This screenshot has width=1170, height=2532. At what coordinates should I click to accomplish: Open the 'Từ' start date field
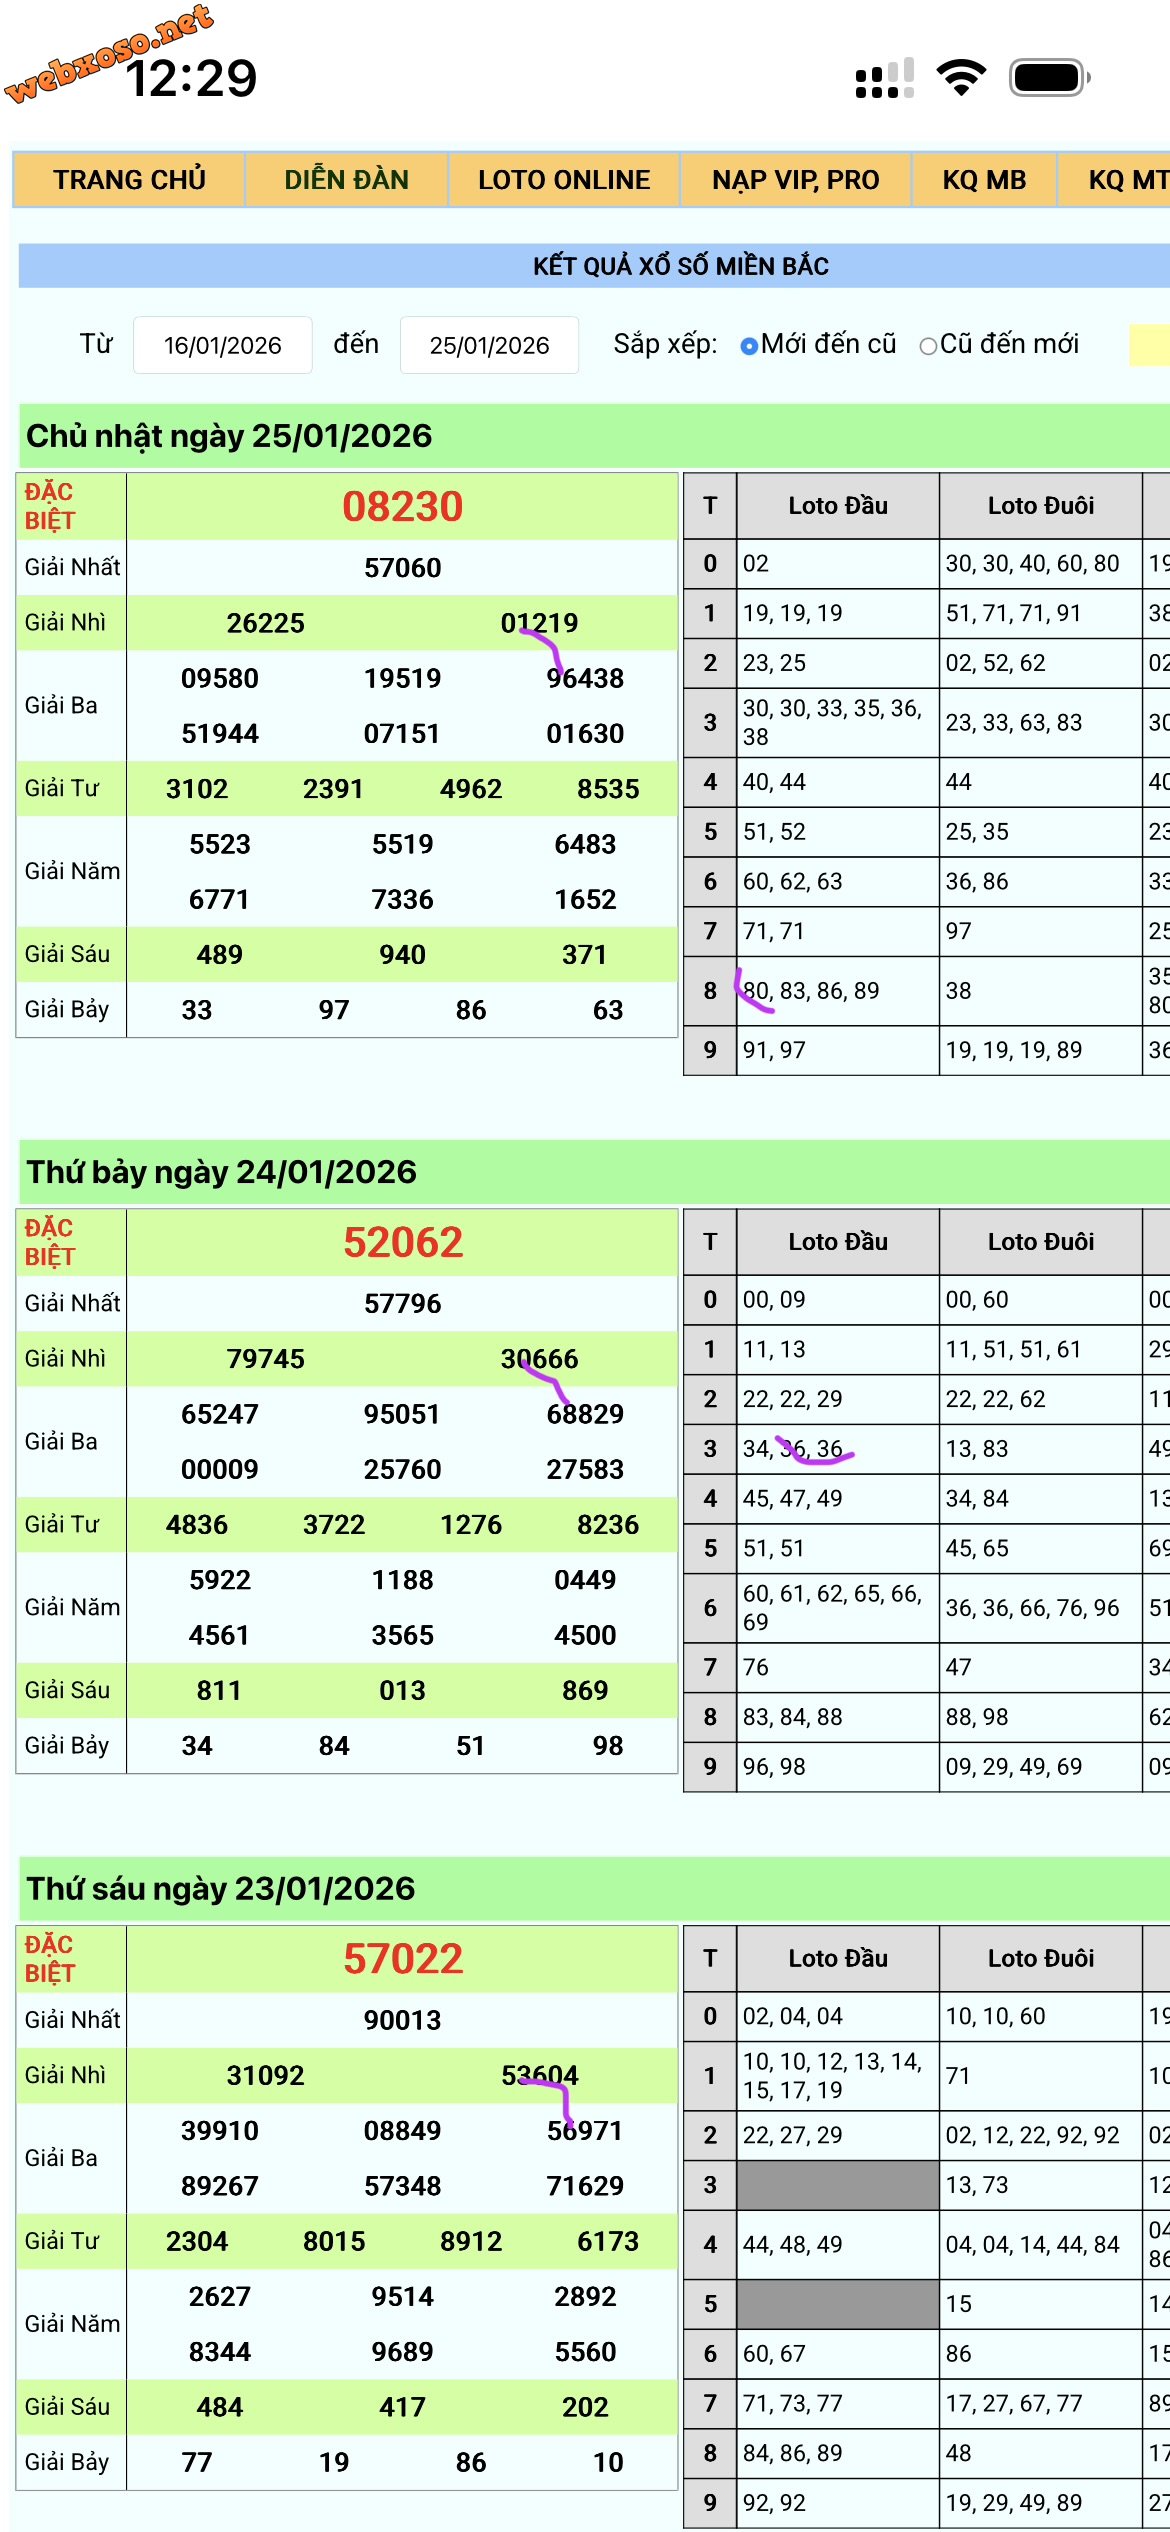tap(222, 345)
